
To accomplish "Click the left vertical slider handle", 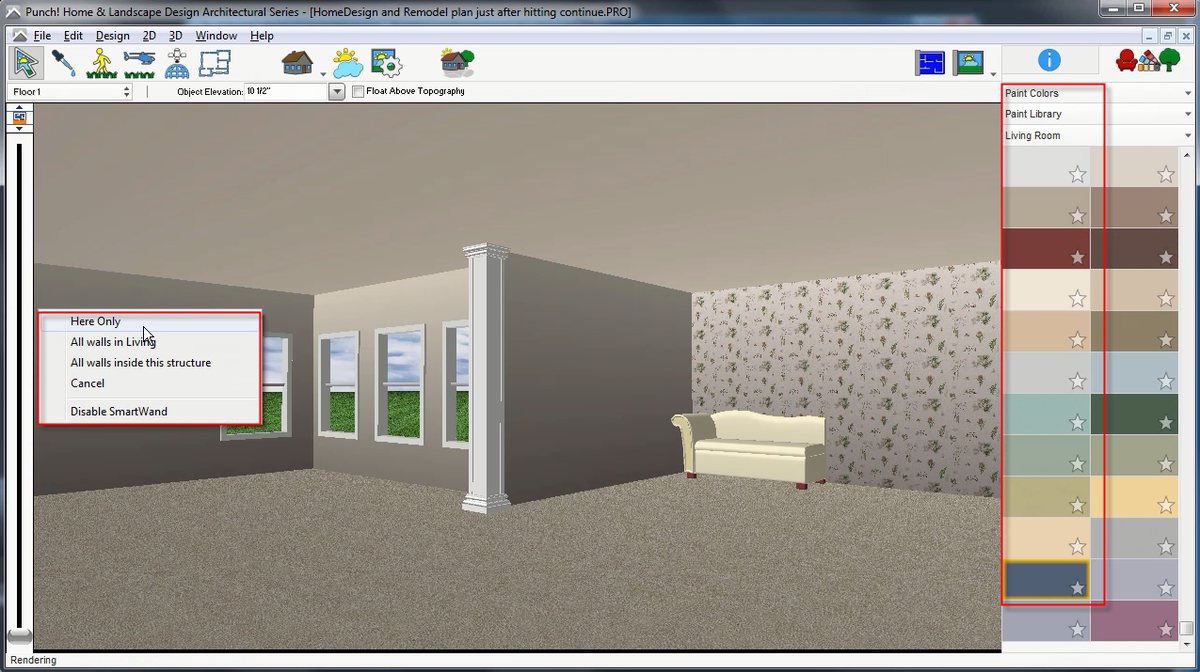I will coord(19,636).
